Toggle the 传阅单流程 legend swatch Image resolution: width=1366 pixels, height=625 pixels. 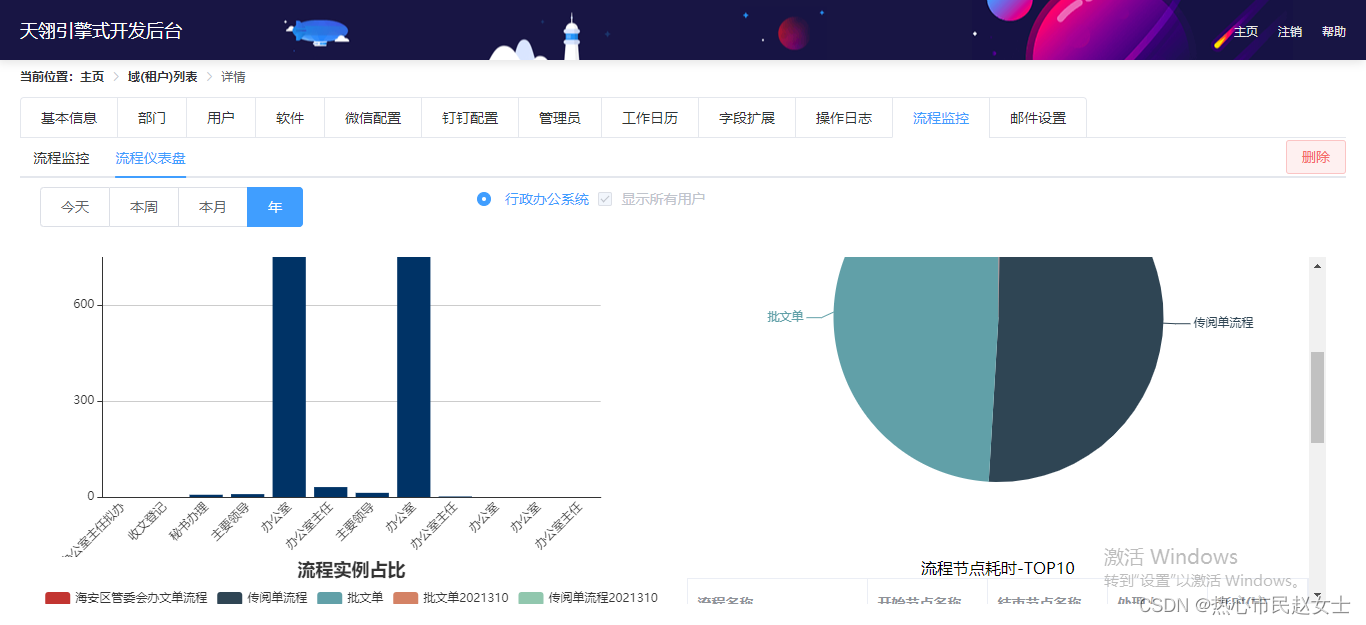click(229, 598)
